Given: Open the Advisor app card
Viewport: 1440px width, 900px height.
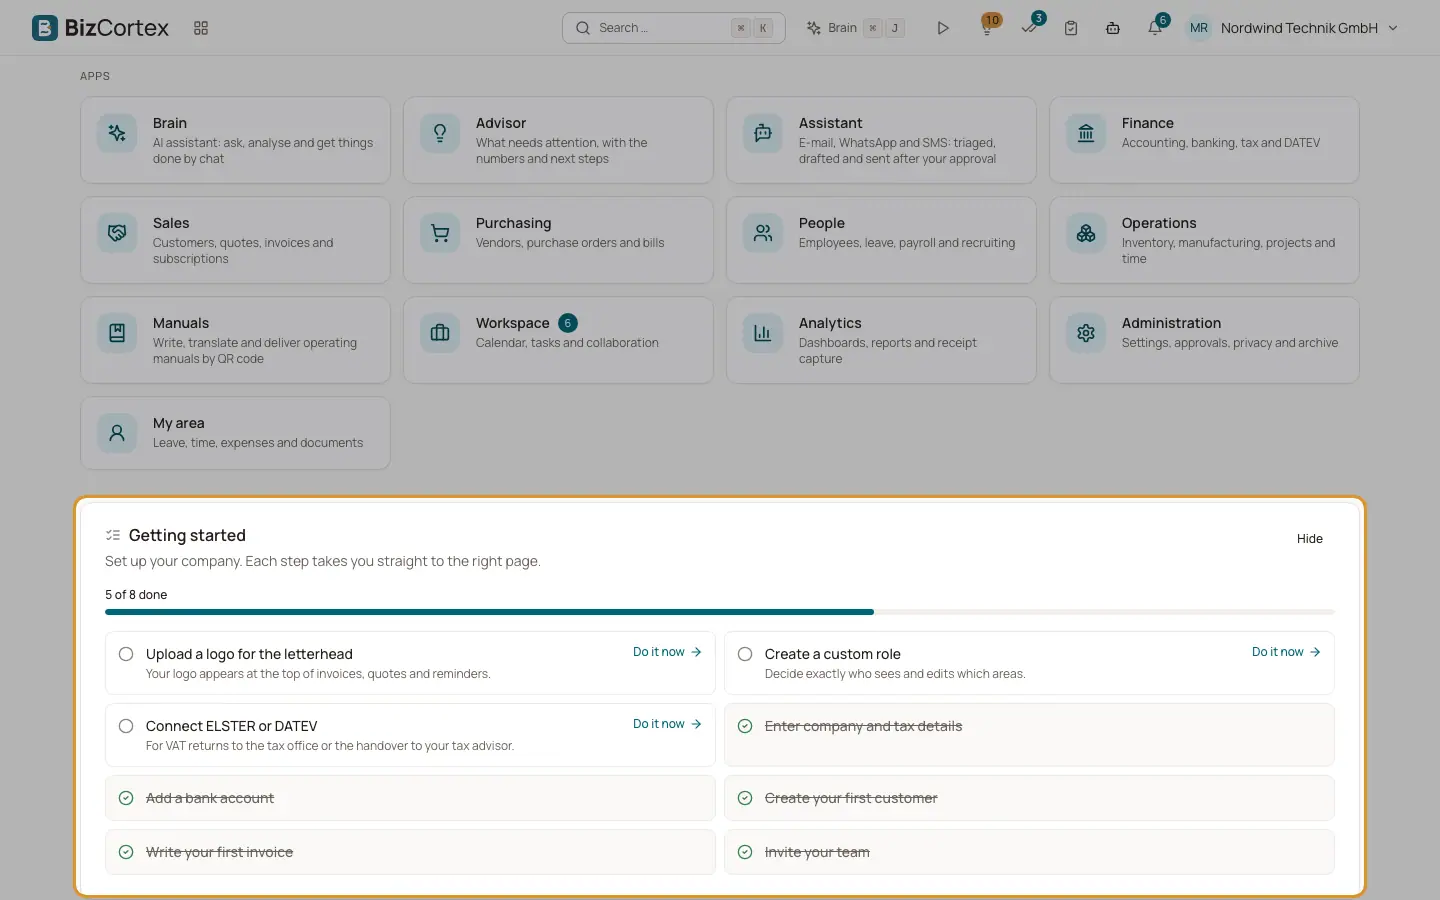Looking at the screenshot, I should tap(558, 140).
